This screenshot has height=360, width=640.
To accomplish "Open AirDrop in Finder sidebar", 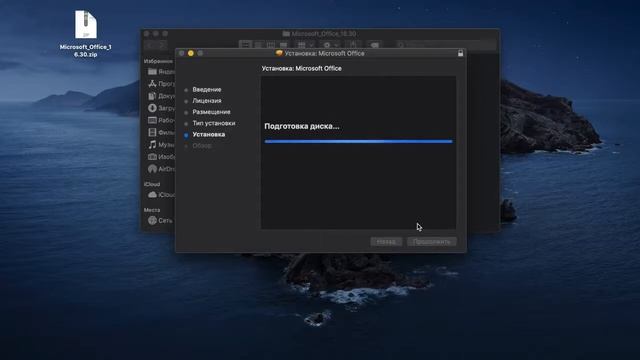I will [161, 169].
